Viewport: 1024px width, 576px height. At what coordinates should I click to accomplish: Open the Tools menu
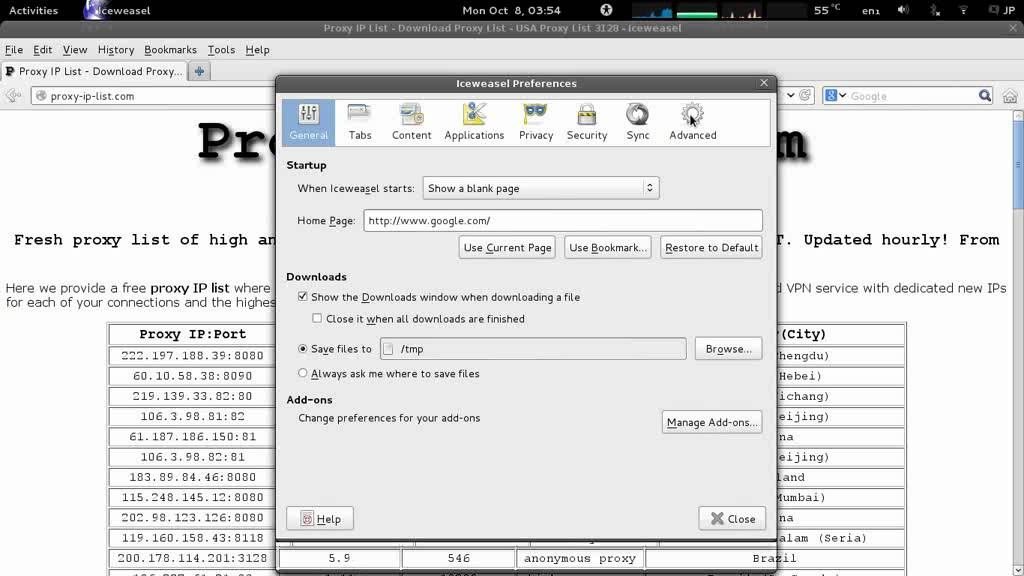[x=221, y=50]
